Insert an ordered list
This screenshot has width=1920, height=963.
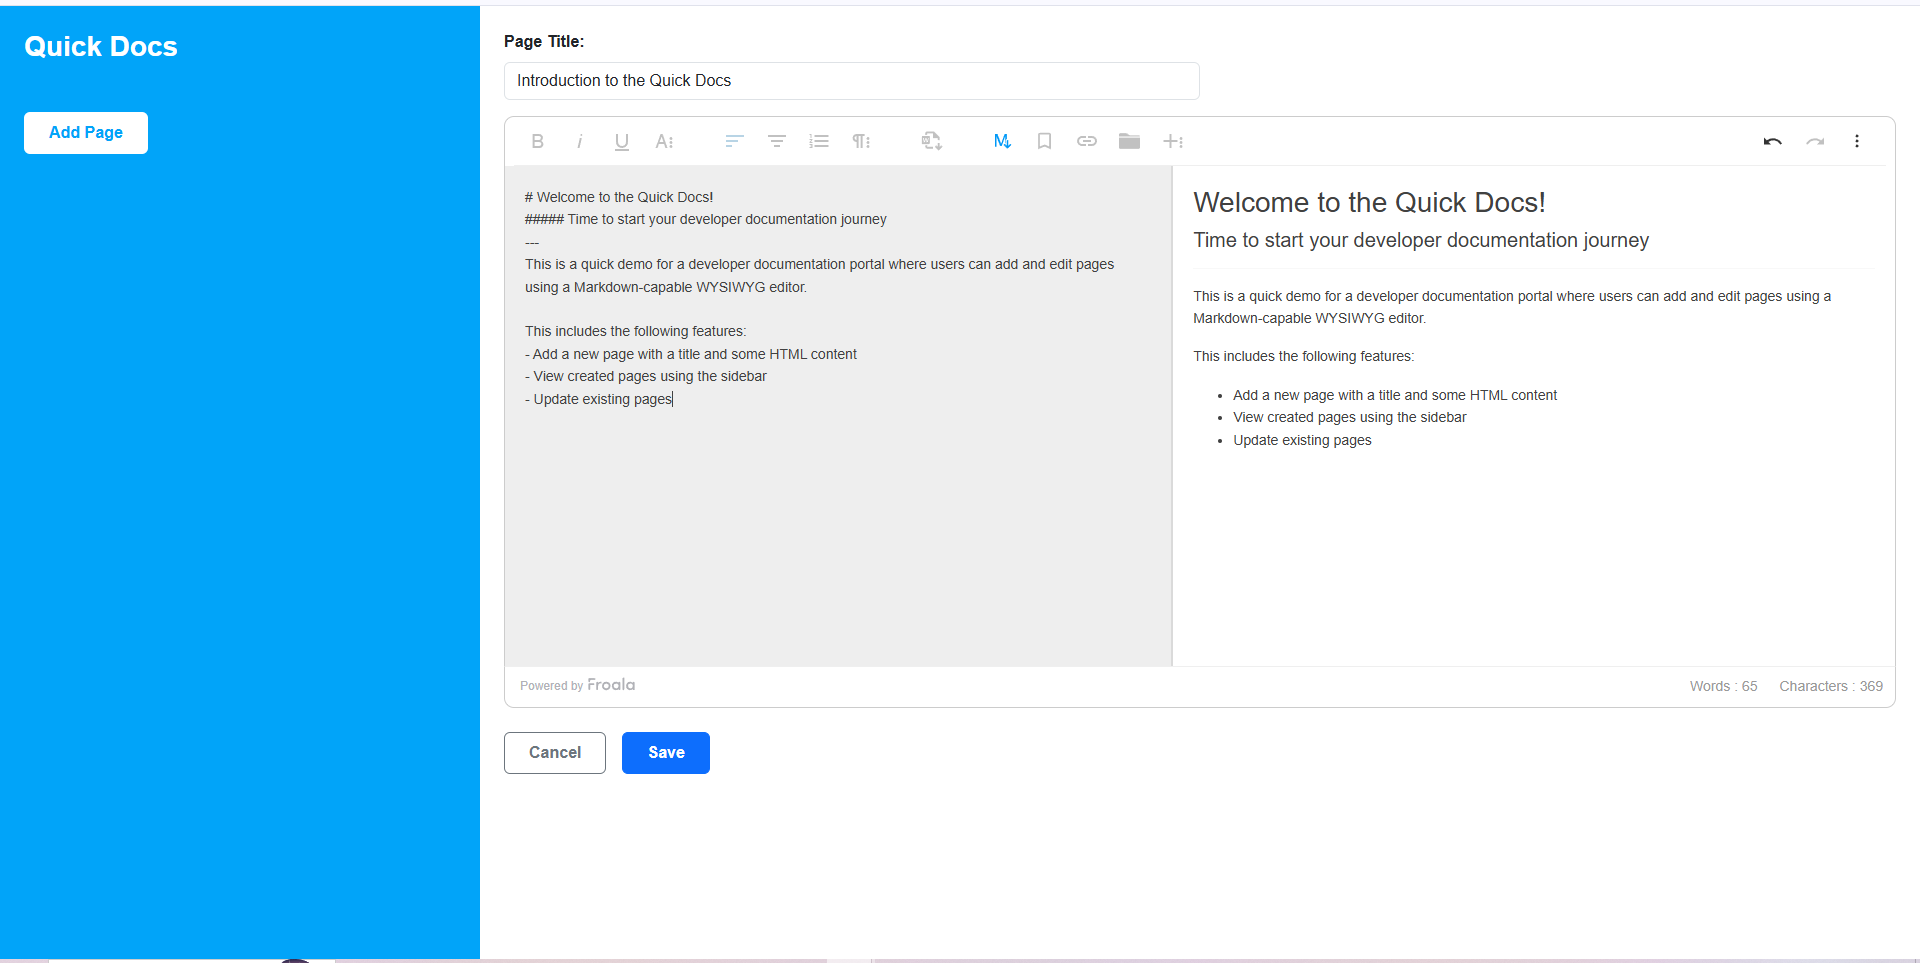pos(819,141)
